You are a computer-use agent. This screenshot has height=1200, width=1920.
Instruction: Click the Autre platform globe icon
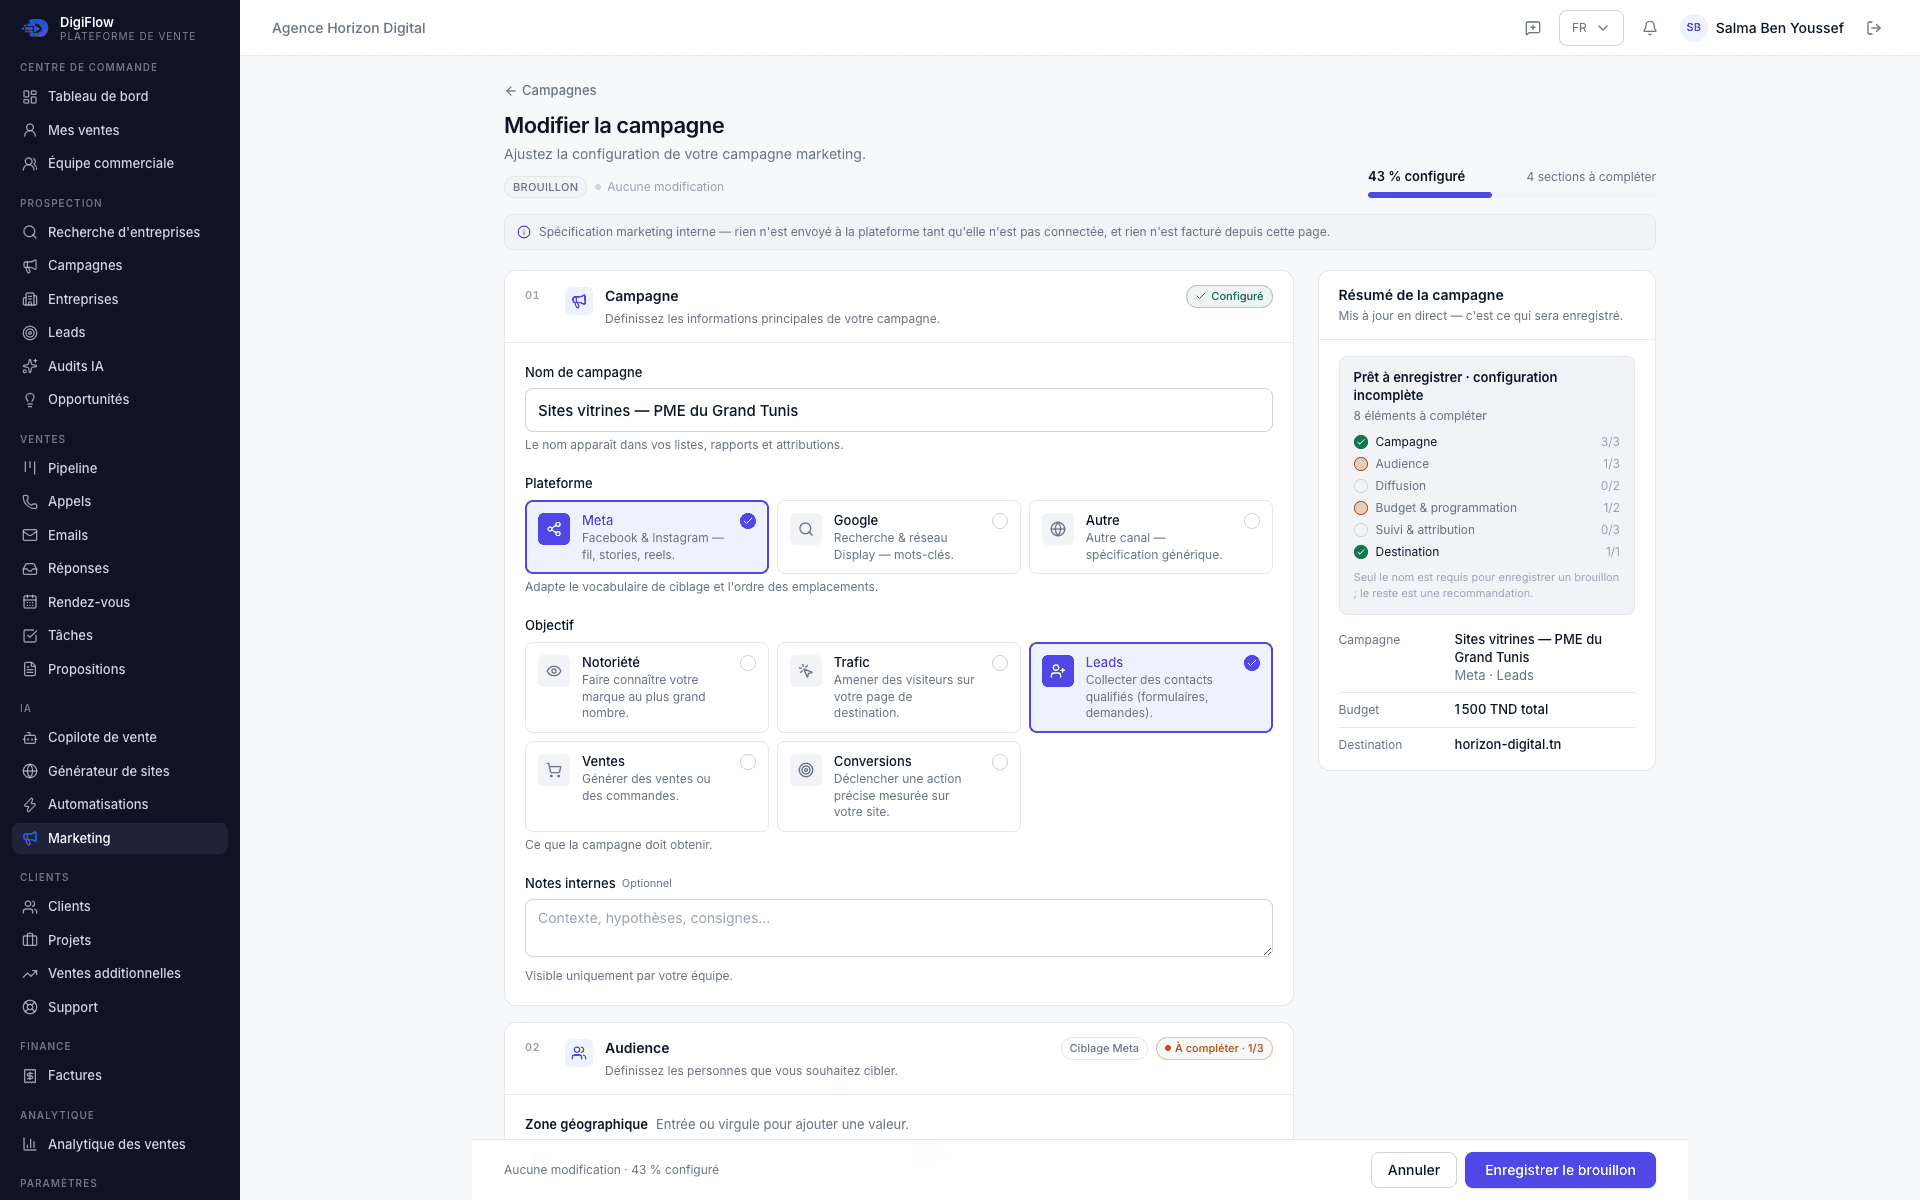point(1058,529)
